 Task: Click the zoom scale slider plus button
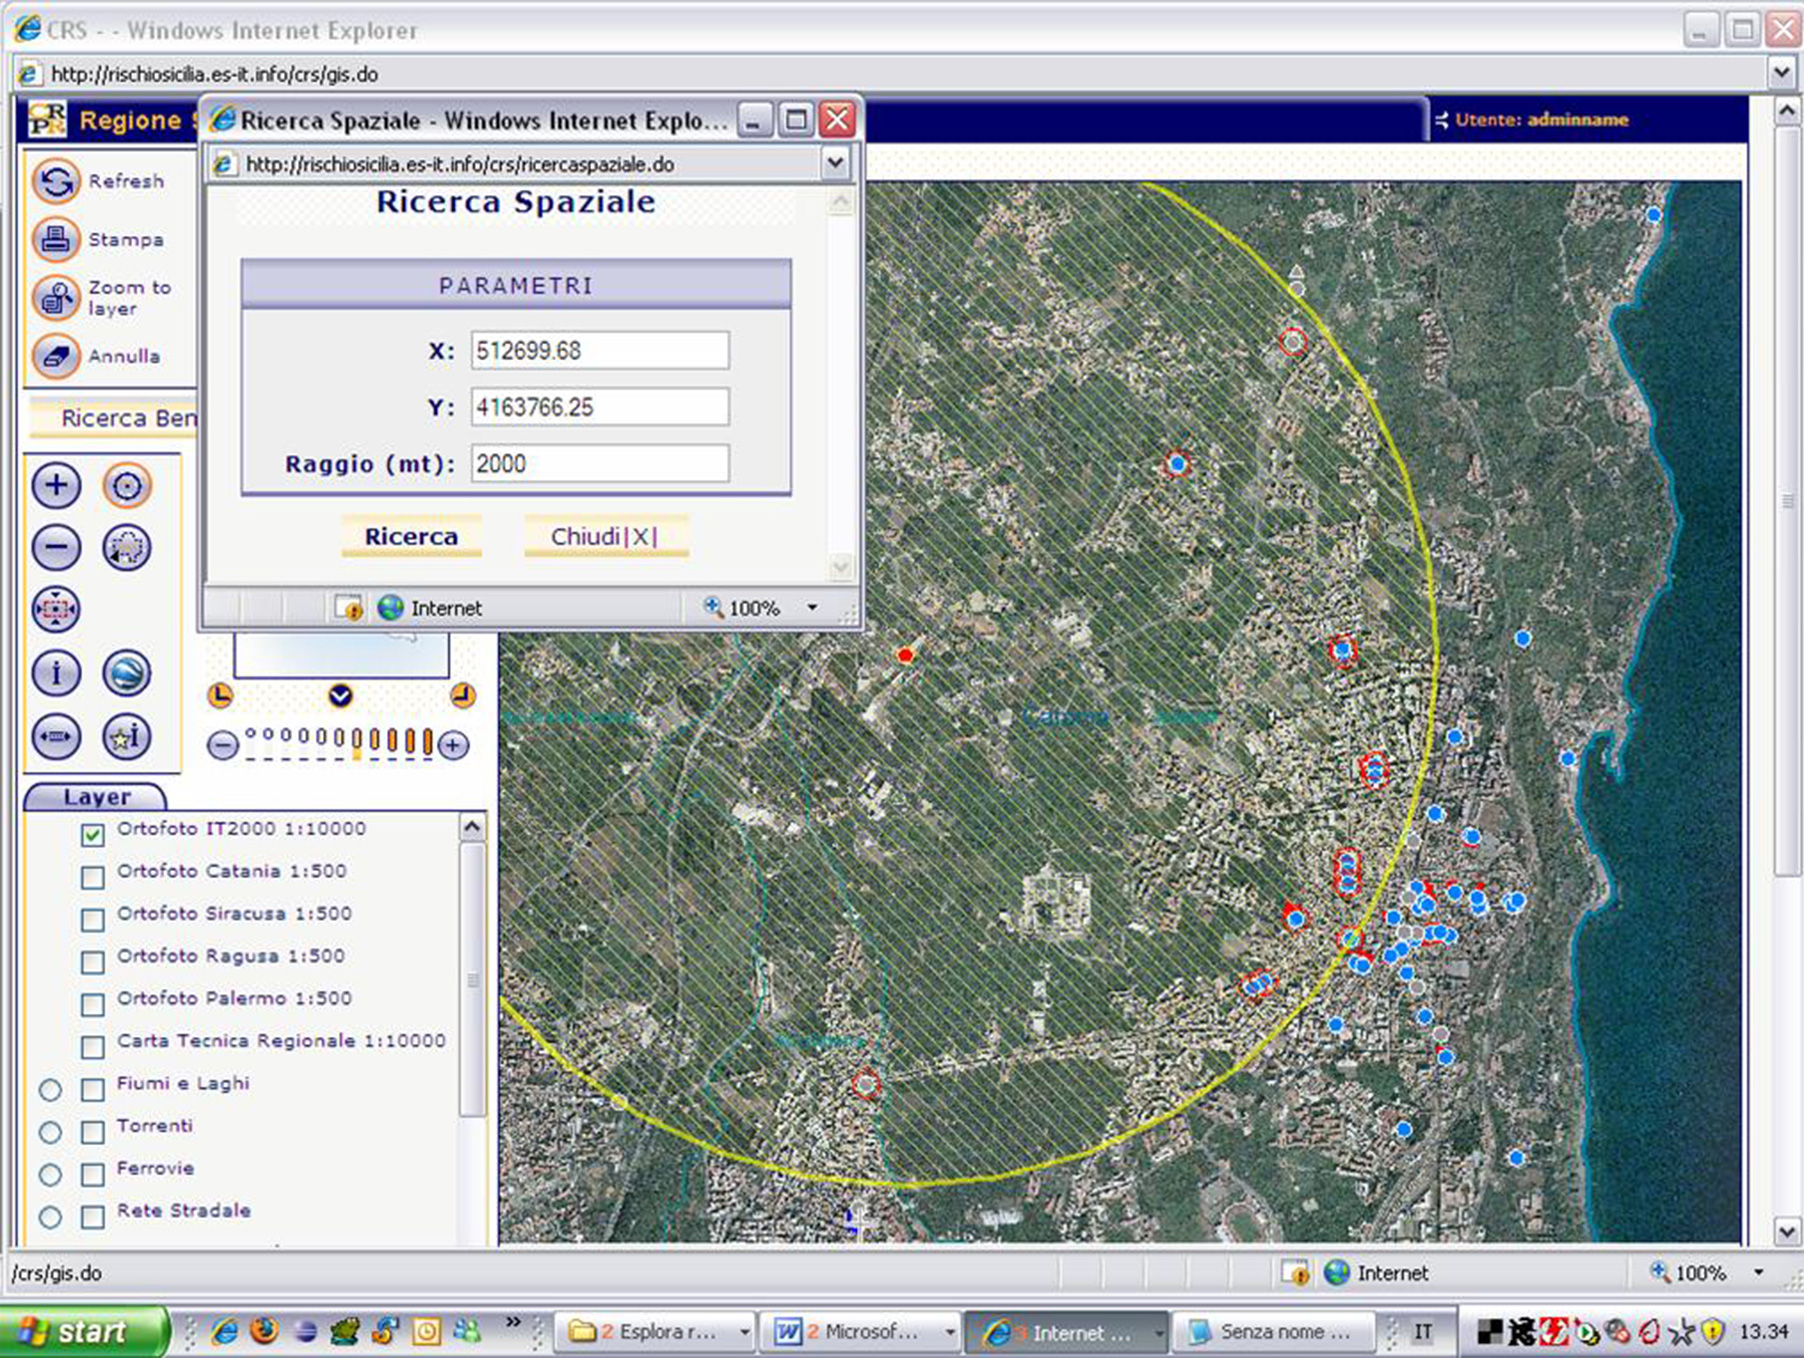[x=454, y=745]
